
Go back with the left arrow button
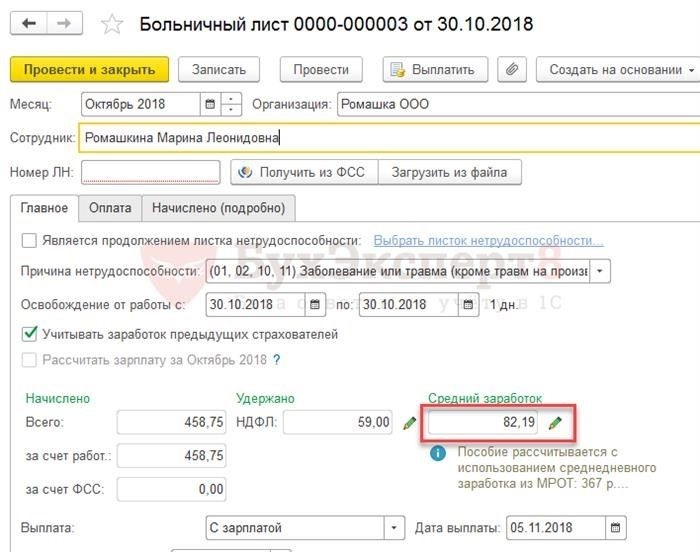coord(29,23)
